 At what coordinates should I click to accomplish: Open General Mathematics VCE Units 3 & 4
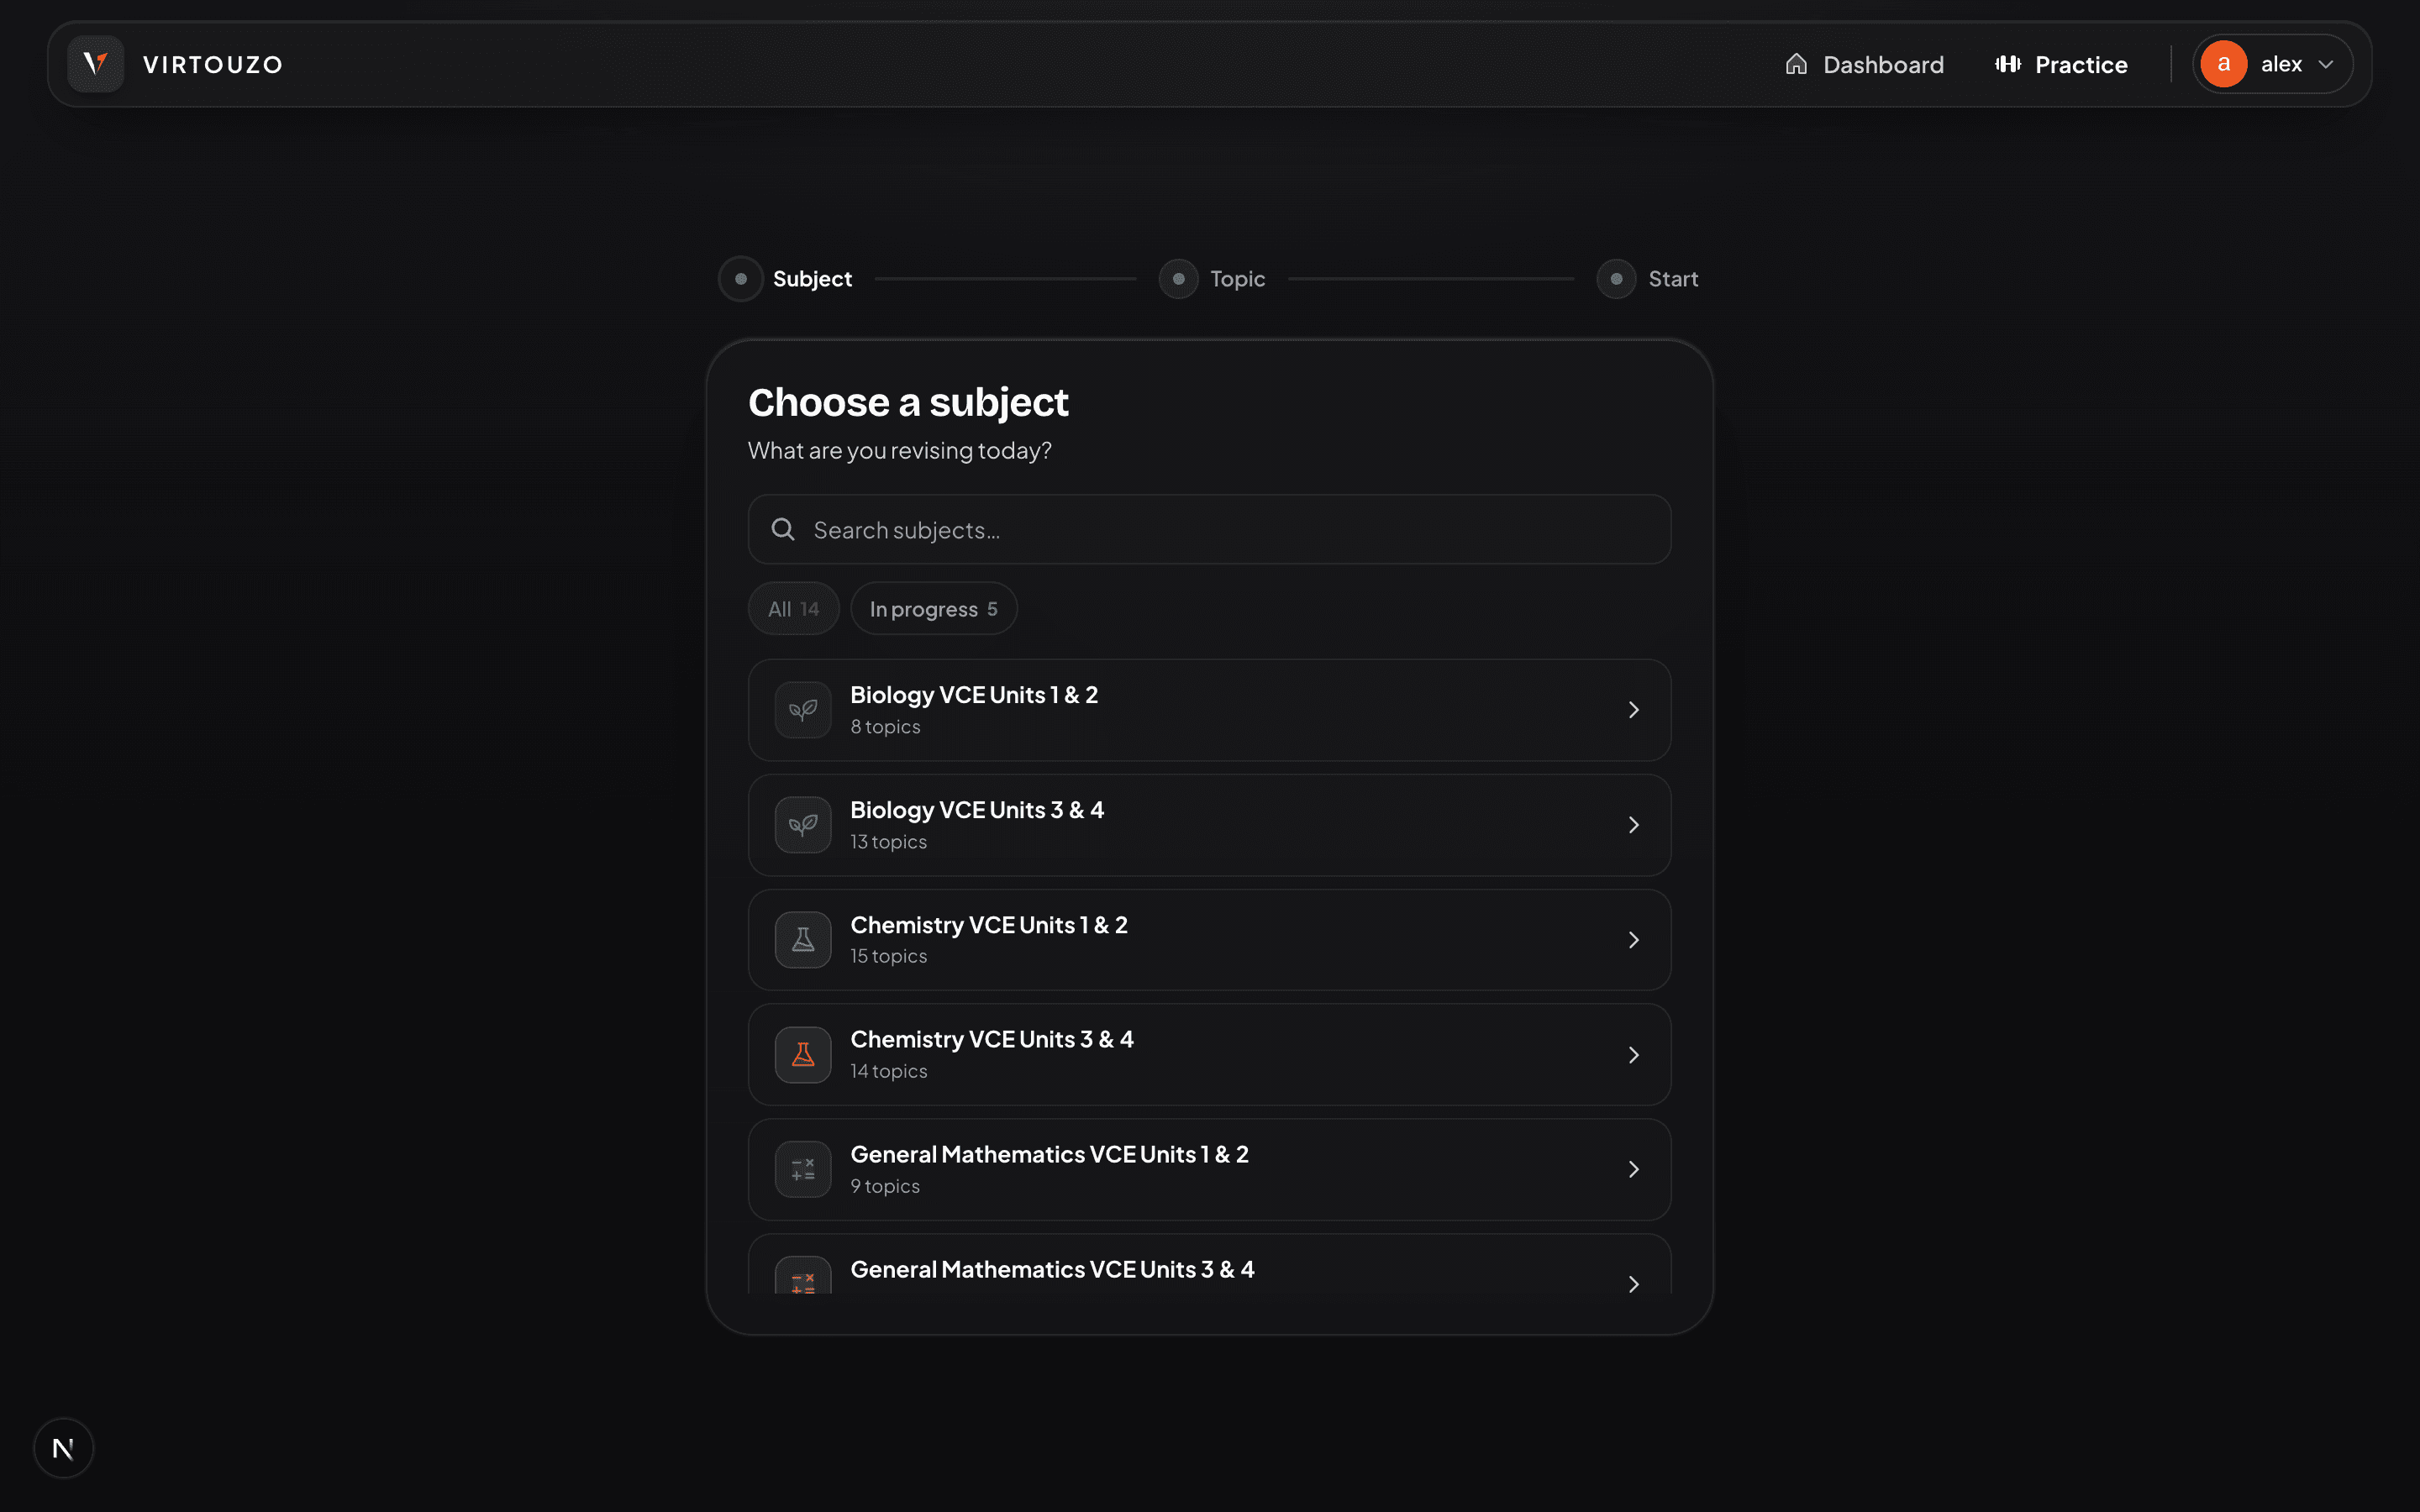click(1209, 1265)
